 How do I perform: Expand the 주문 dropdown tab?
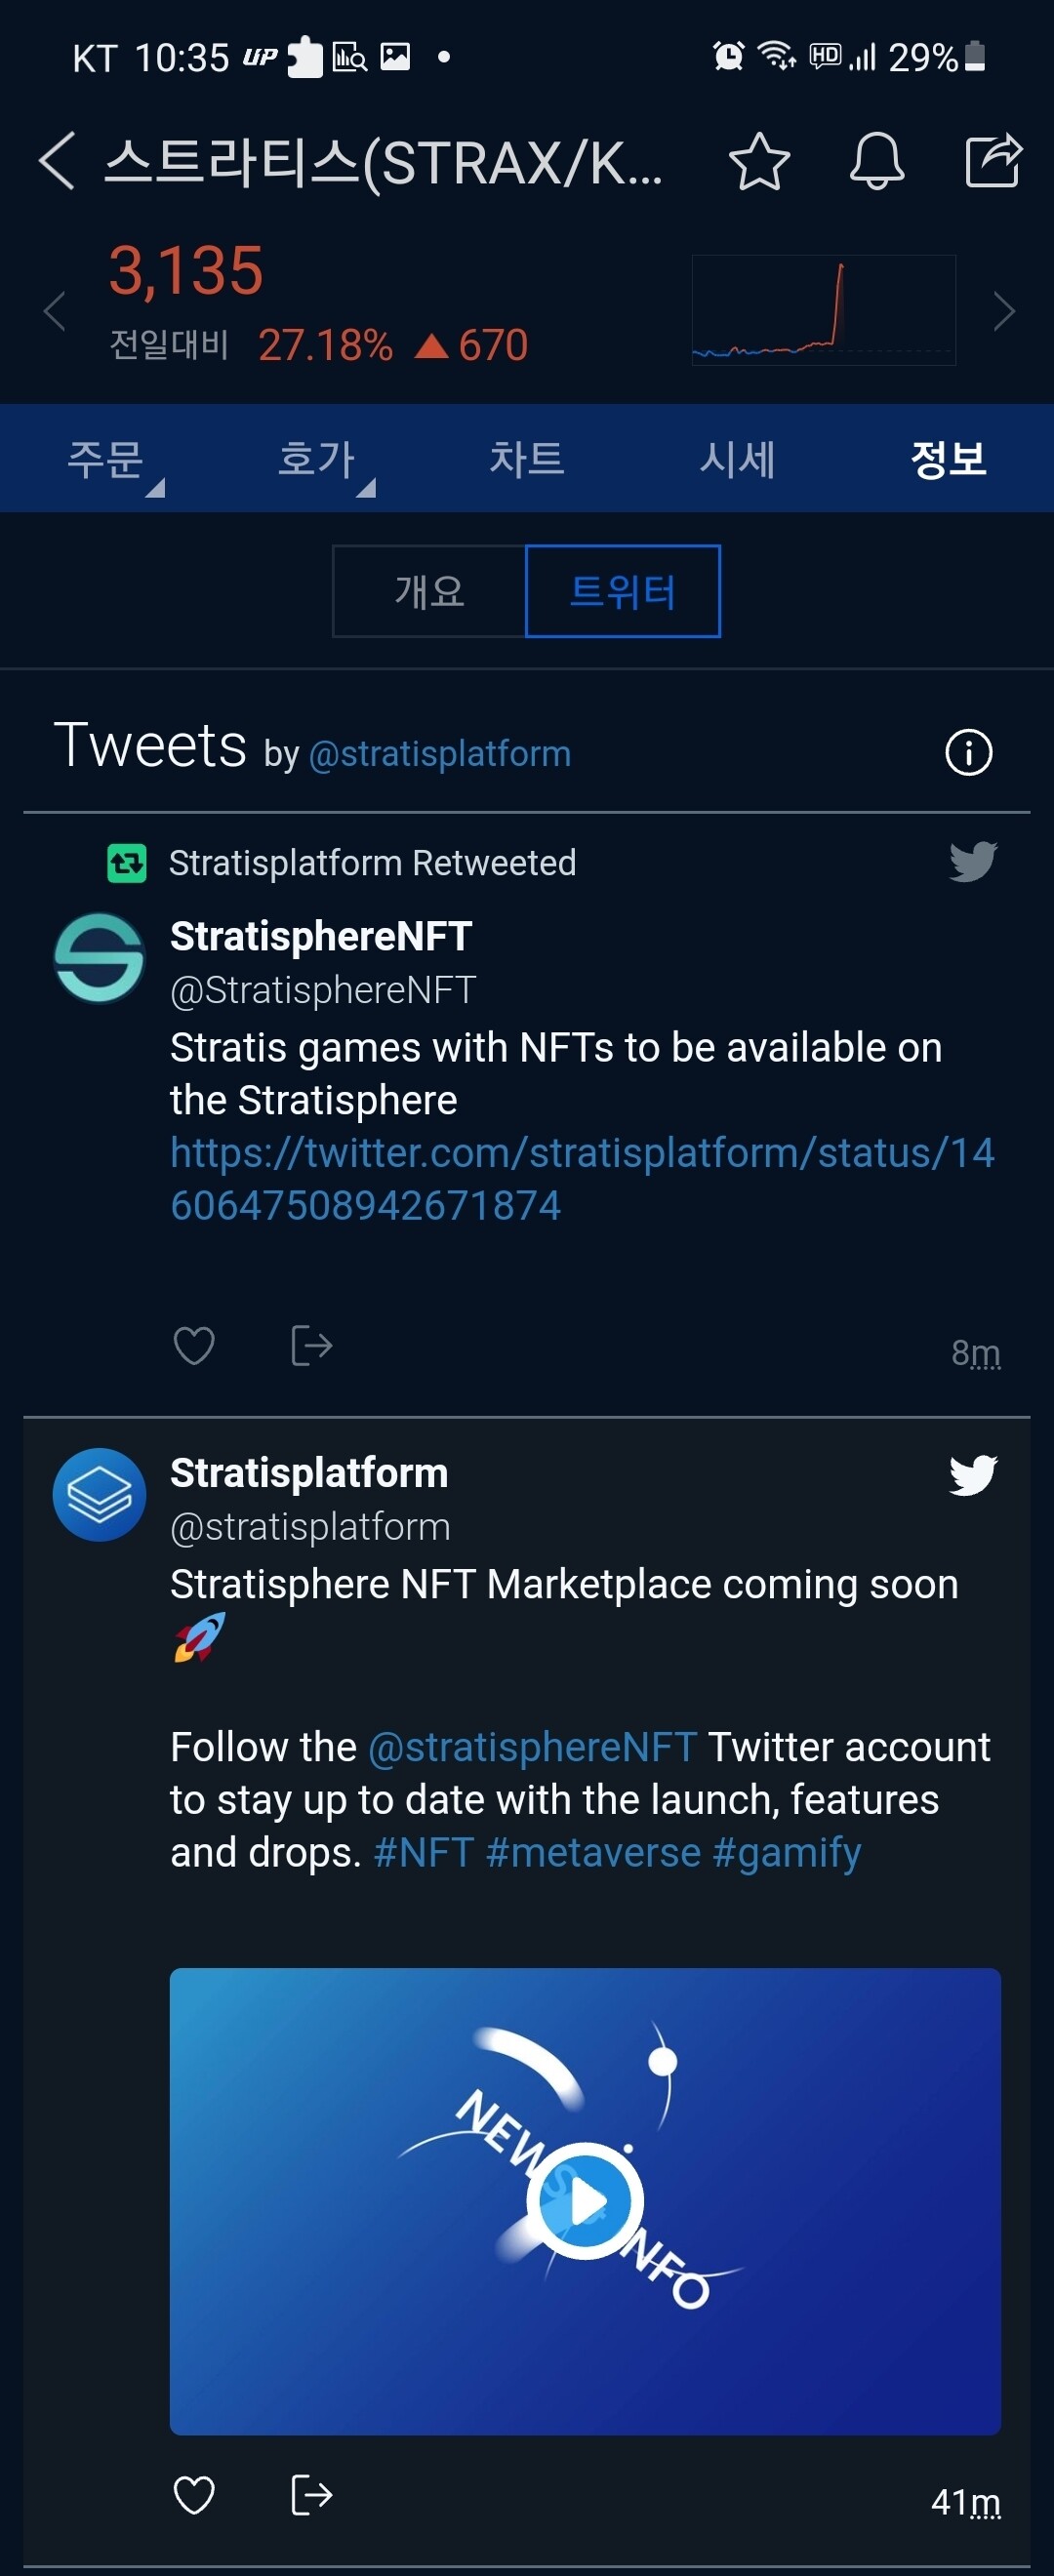[107, 459]
